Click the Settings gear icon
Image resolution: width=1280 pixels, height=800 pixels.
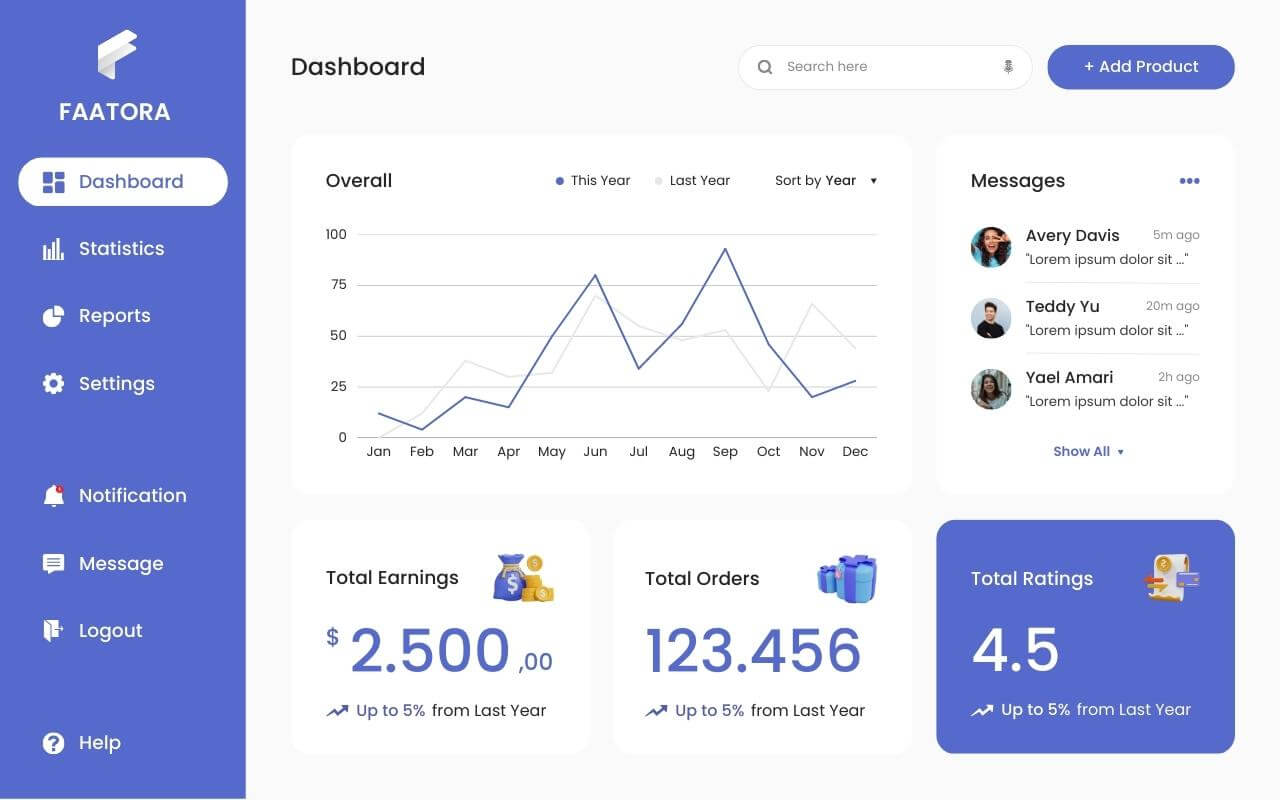[x=54, y=384]
